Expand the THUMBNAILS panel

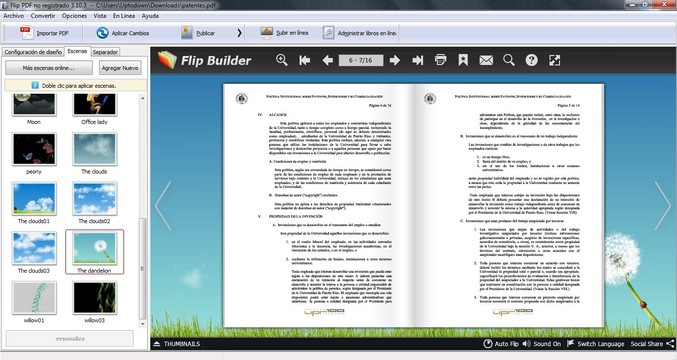click(x=177, y=344)
